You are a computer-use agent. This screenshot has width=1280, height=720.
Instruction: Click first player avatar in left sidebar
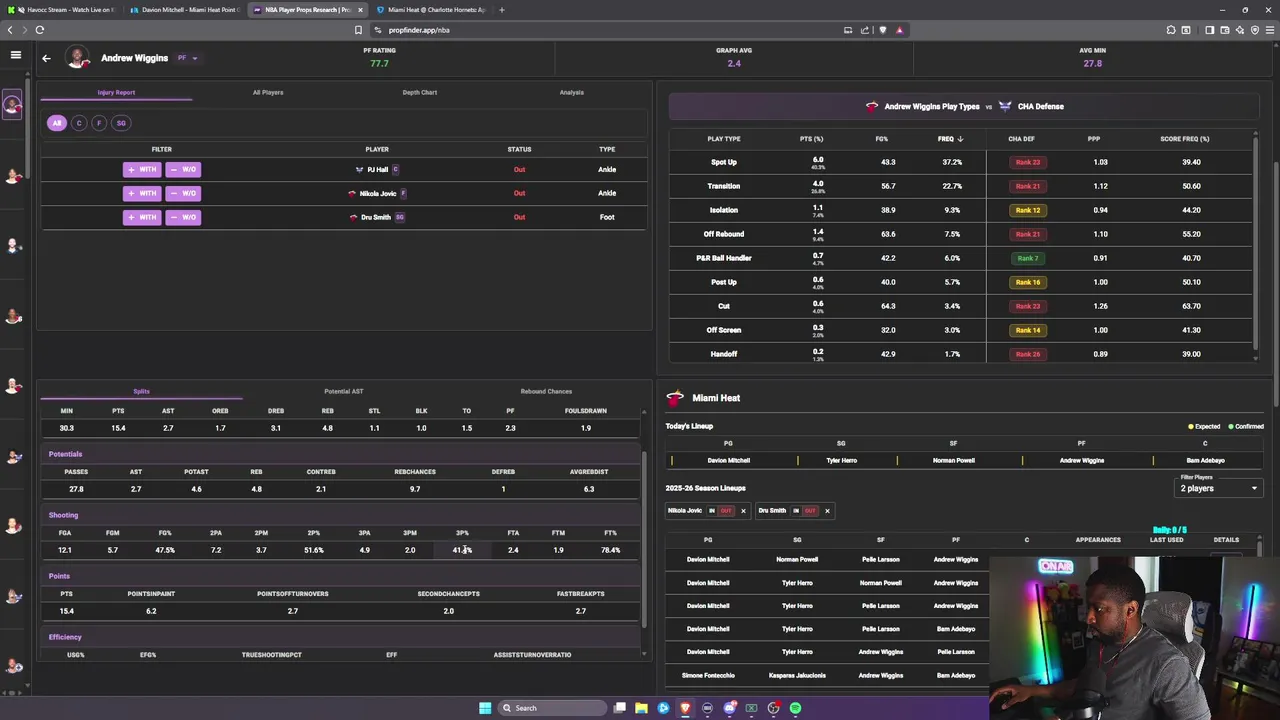pos(12,105)
